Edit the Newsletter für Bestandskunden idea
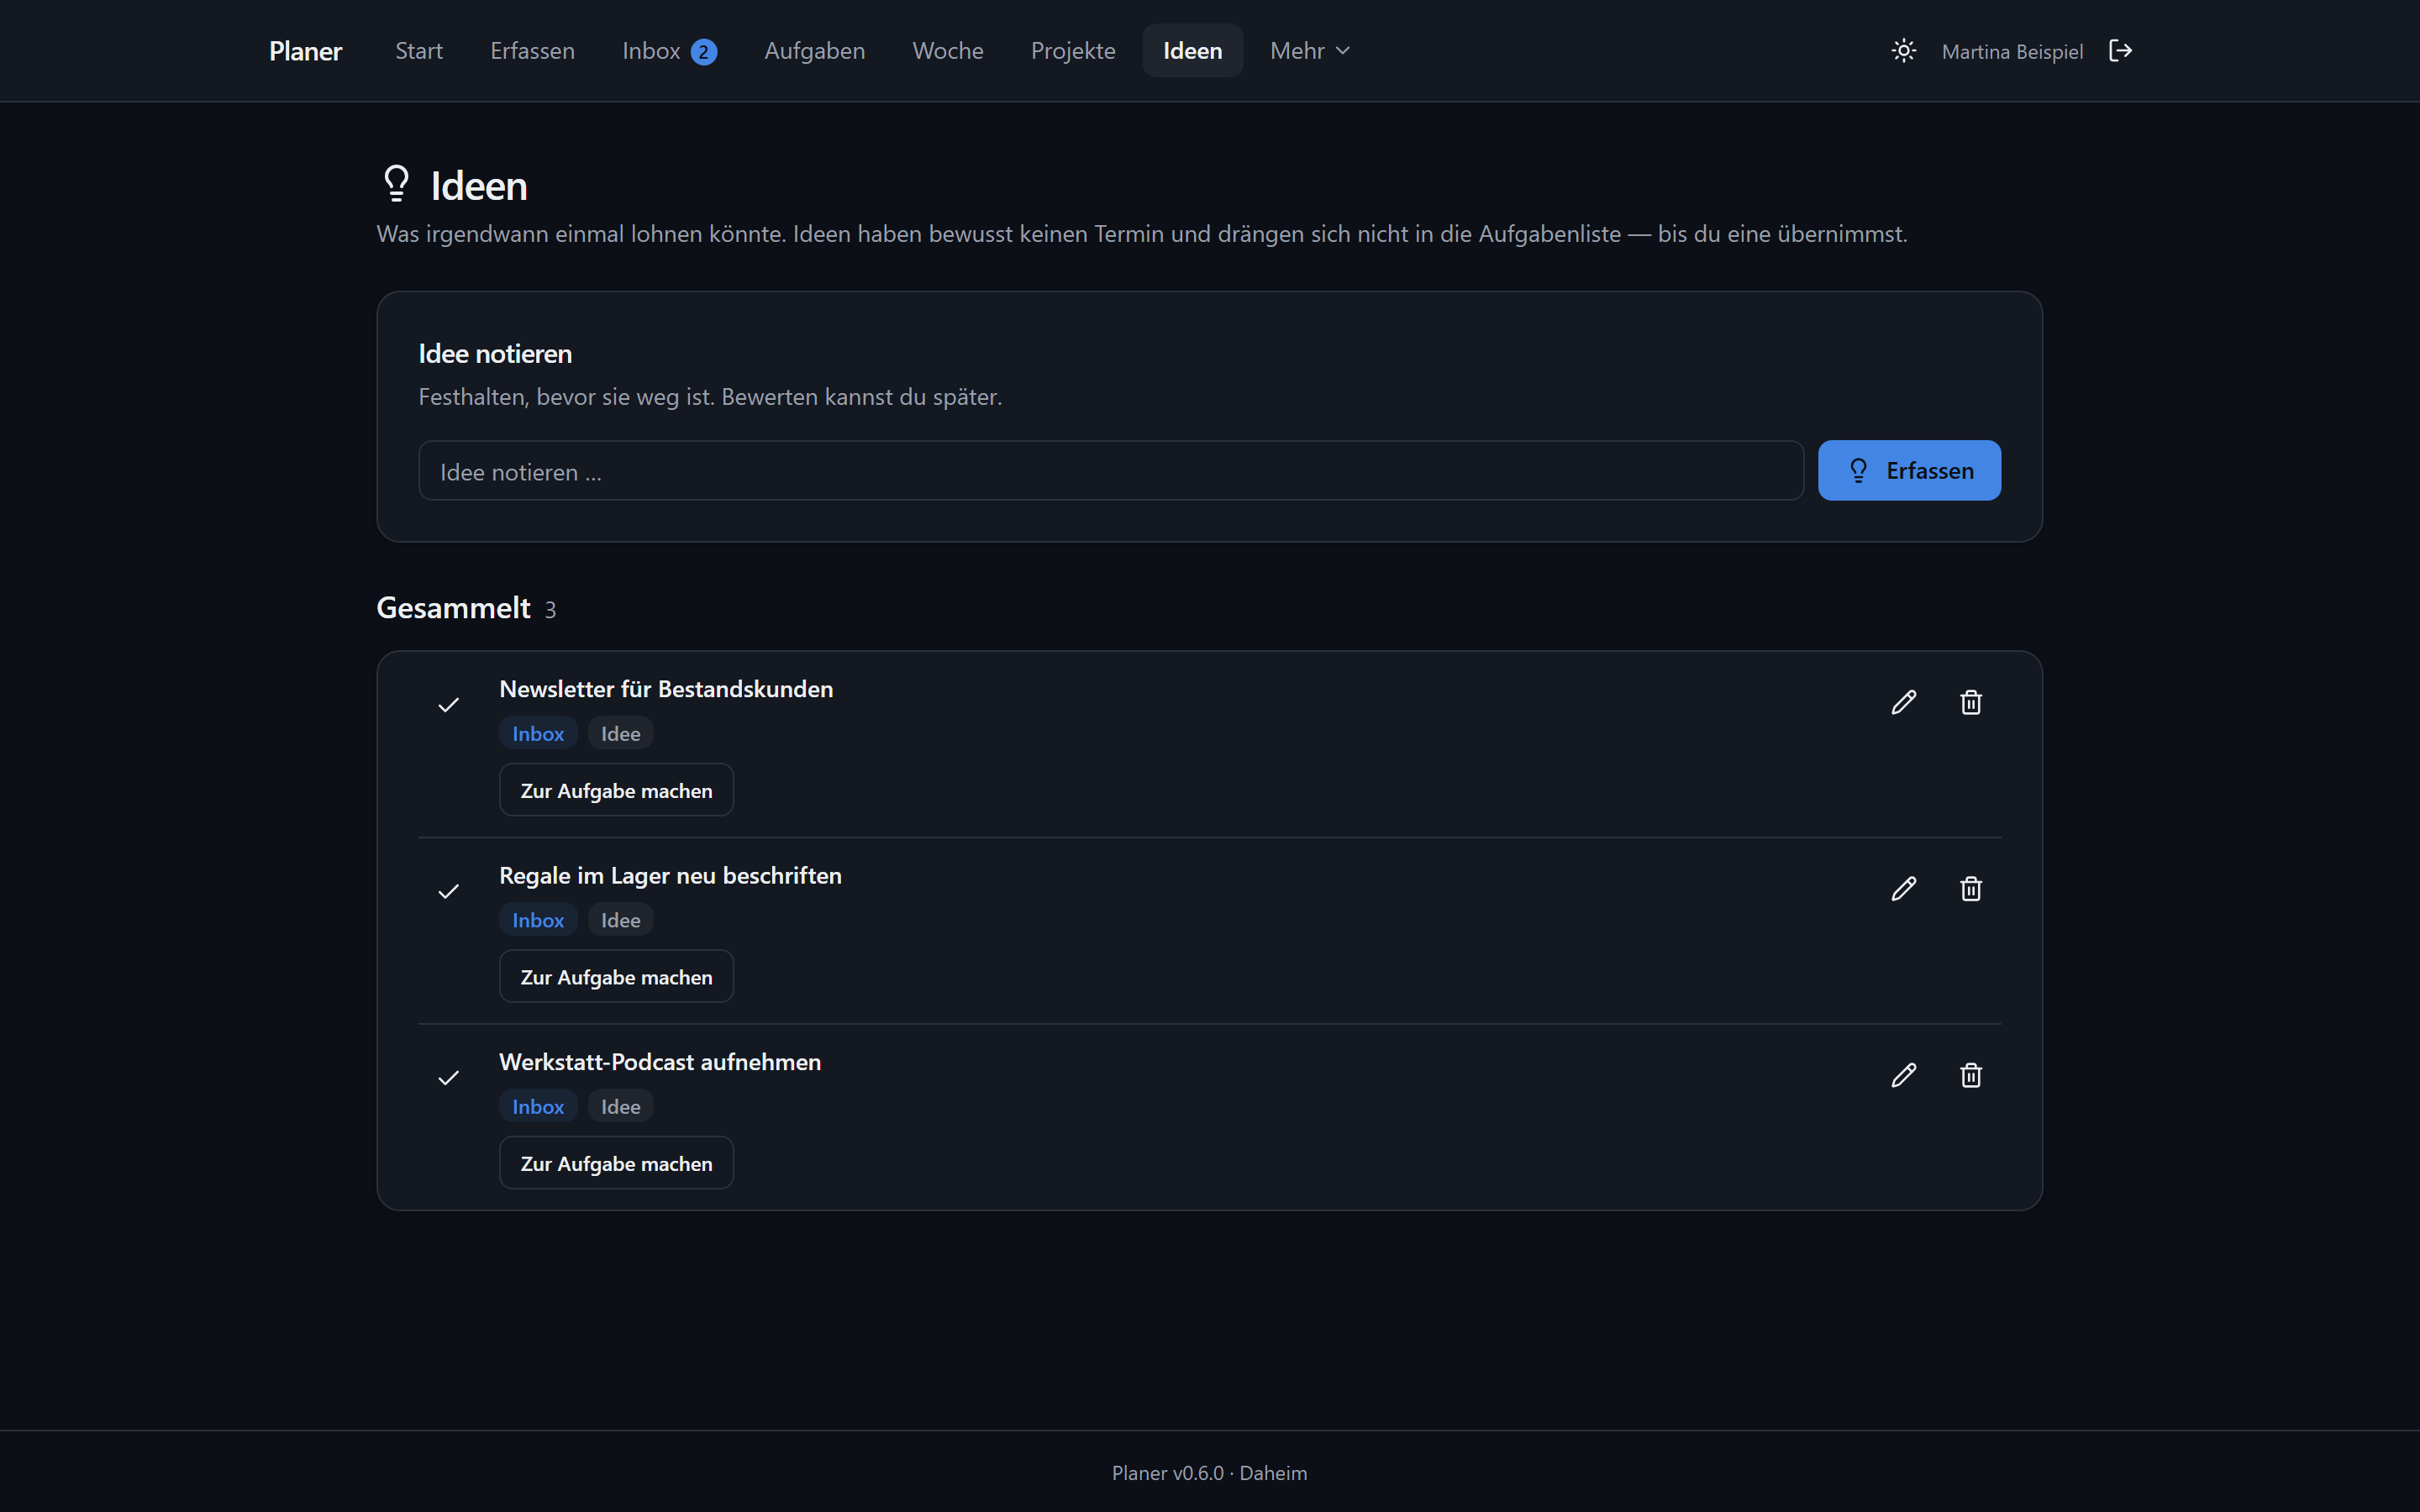Screen dimensions: 2420x1512 click(1904, 702)
